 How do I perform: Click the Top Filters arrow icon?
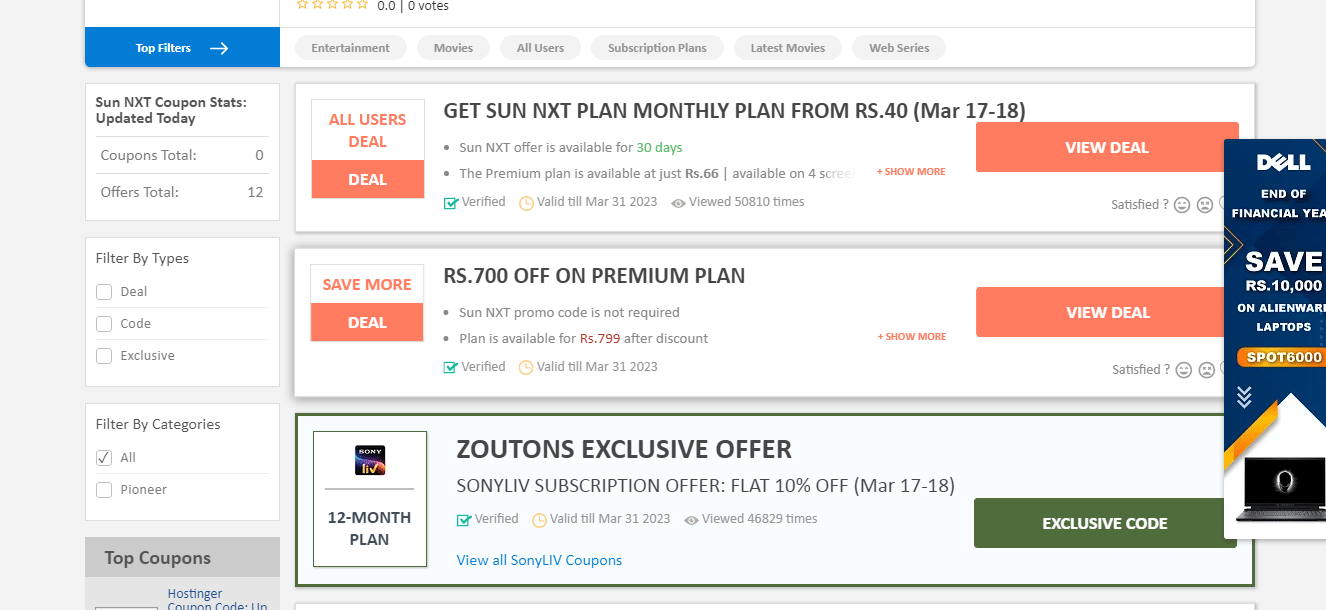pos(219,48)
